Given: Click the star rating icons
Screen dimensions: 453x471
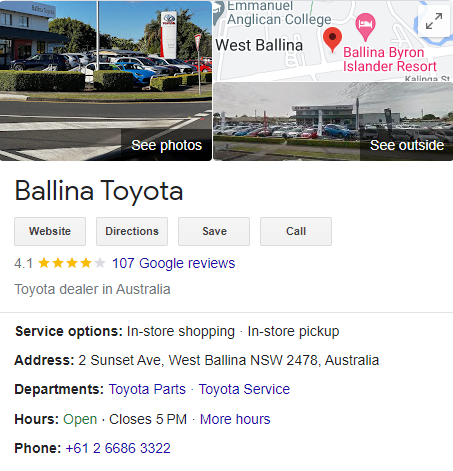Looking at the screenshot, I should [72, 263].
